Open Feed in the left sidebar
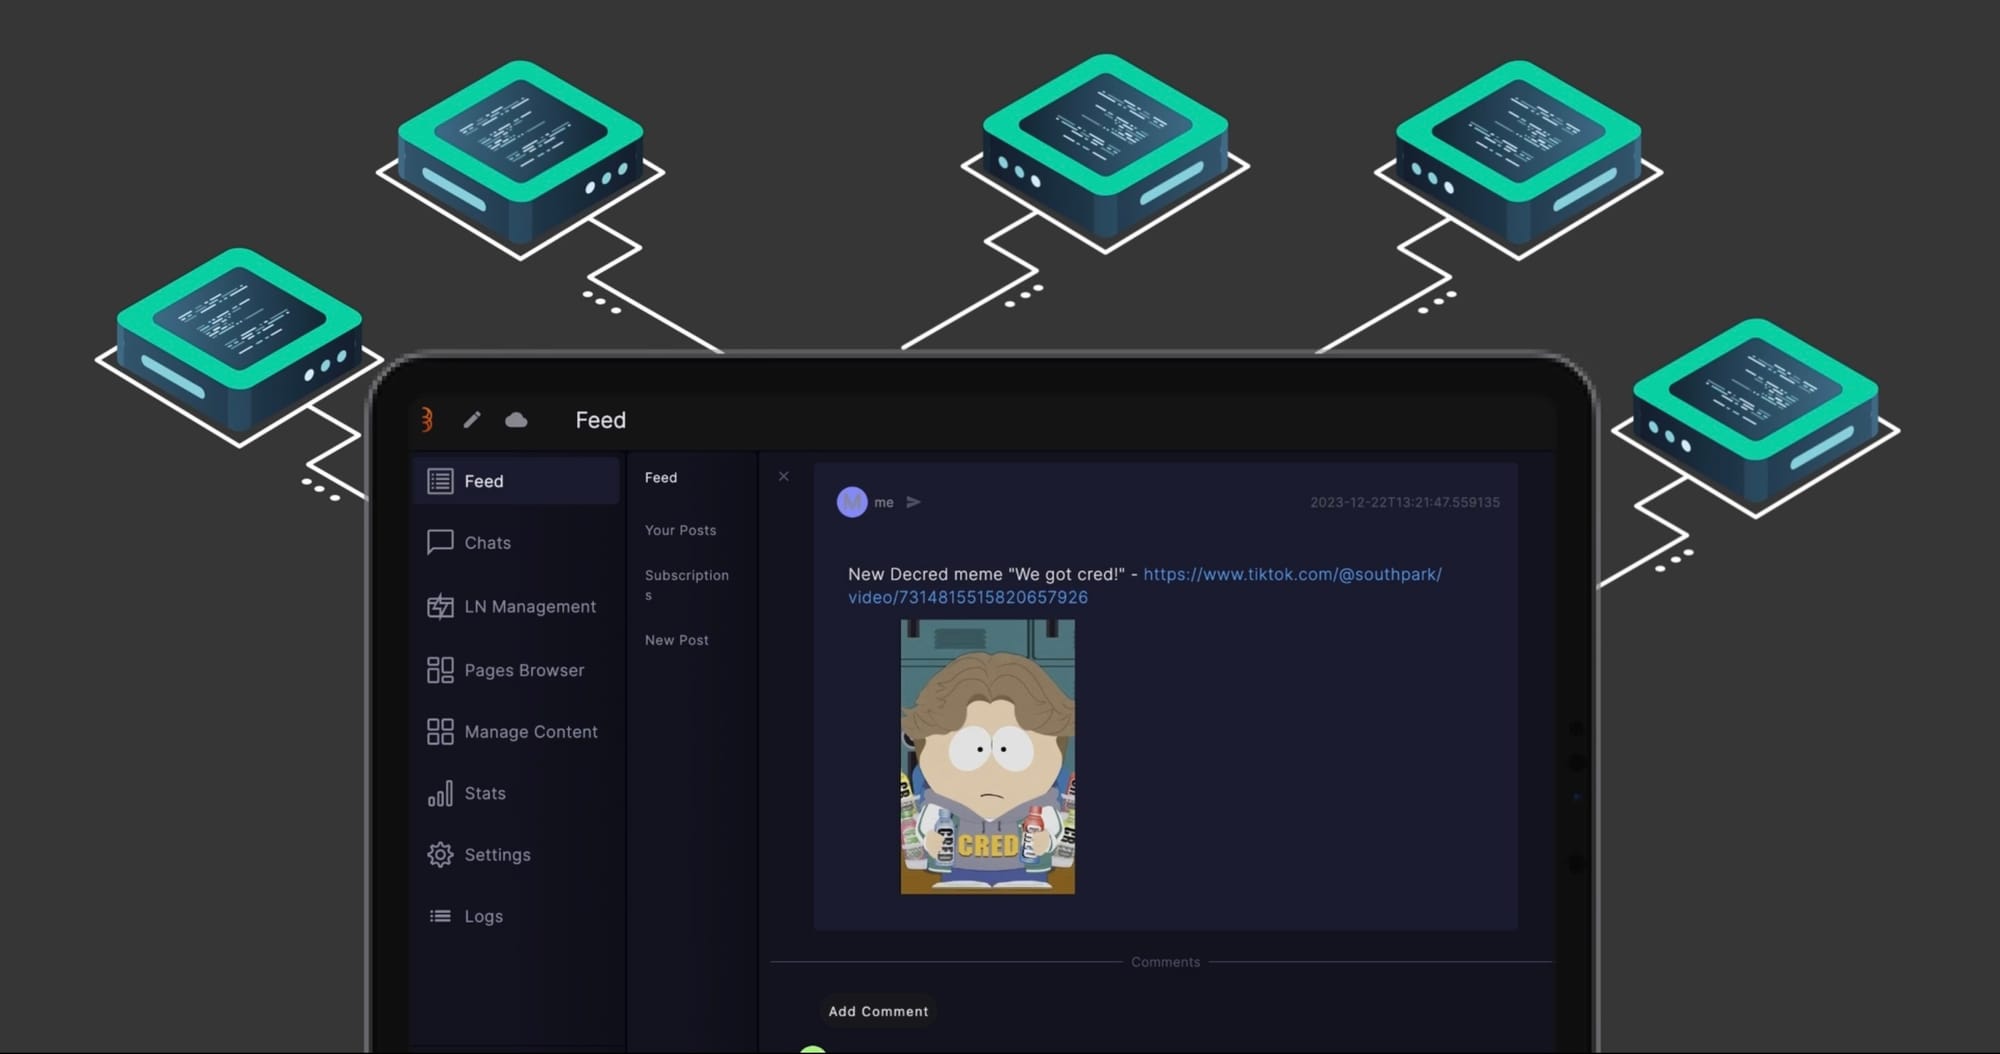The height and width of the screenshot is (1054, 2000). tap(517, 481)
